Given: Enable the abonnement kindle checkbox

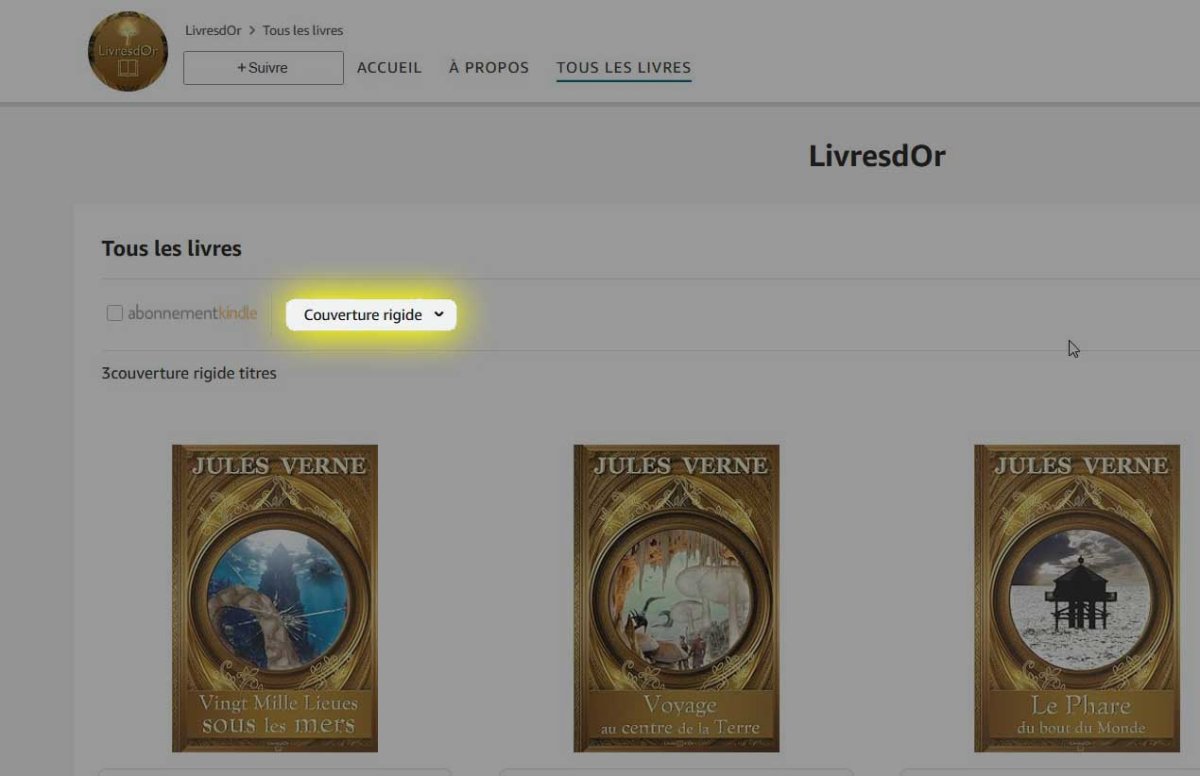Looking at the screenshot, I should tap(115, 314).
